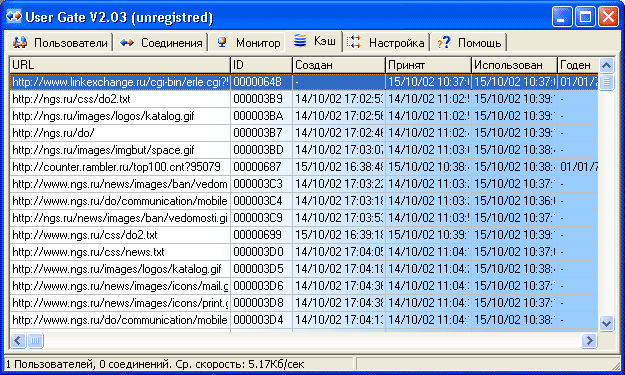Viewport: 625px width, 375px height.
Task: Click ID cell 000003B7
Action: click(261, 133)
